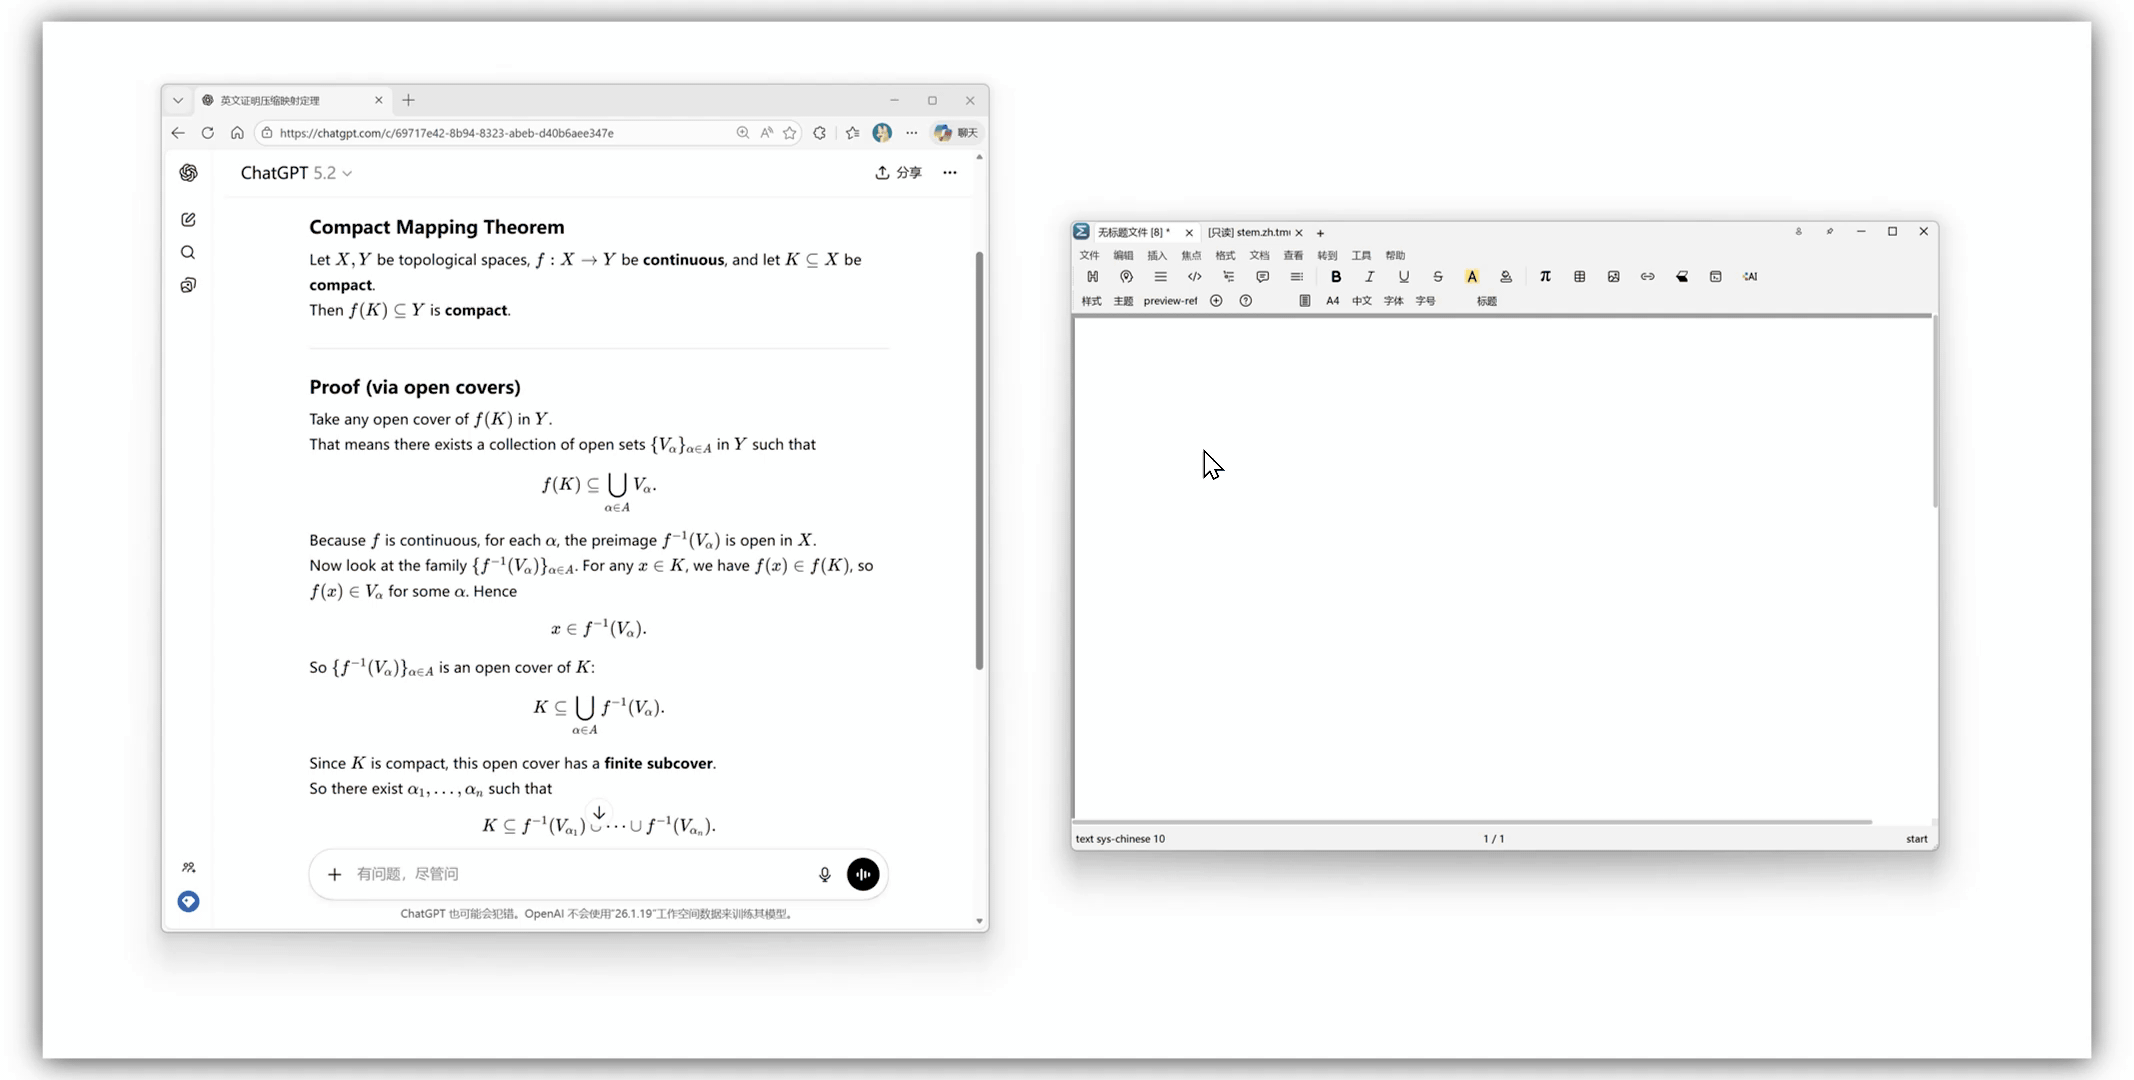Image resolution: width=2134 pixels, height=1080 pixels.
Task: Toggle bold formatting in the editor toolbar
Action: tap(1335, 277)
